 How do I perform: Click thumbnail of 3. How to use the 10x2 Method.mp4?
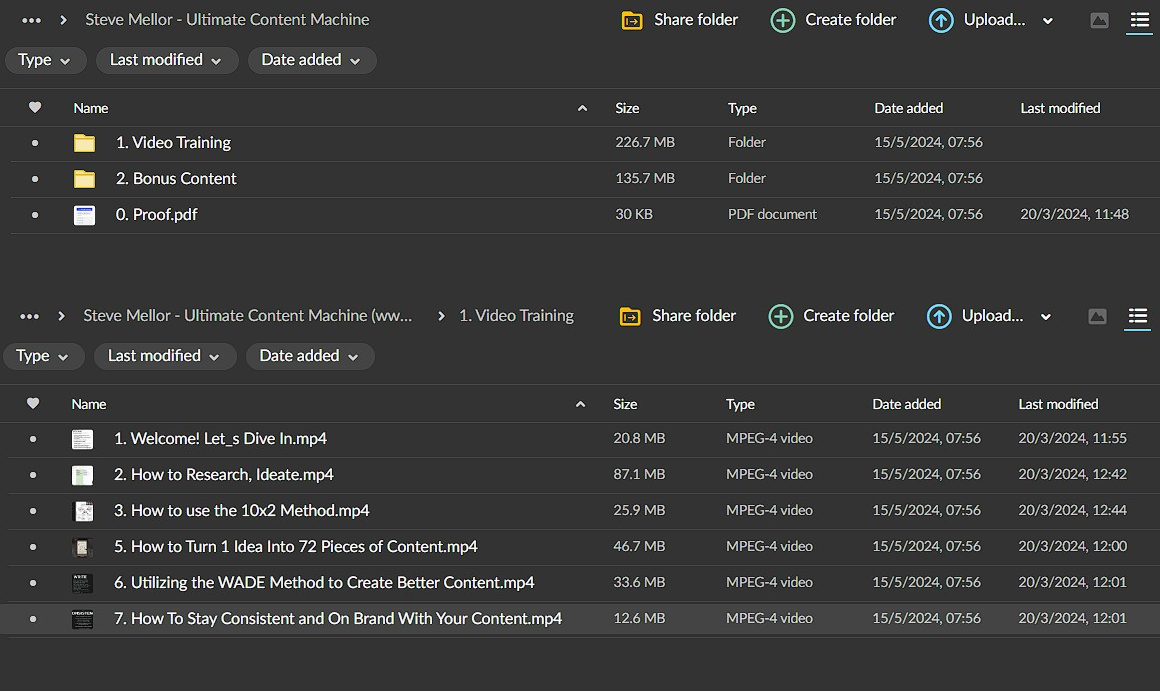pos(82,511)
